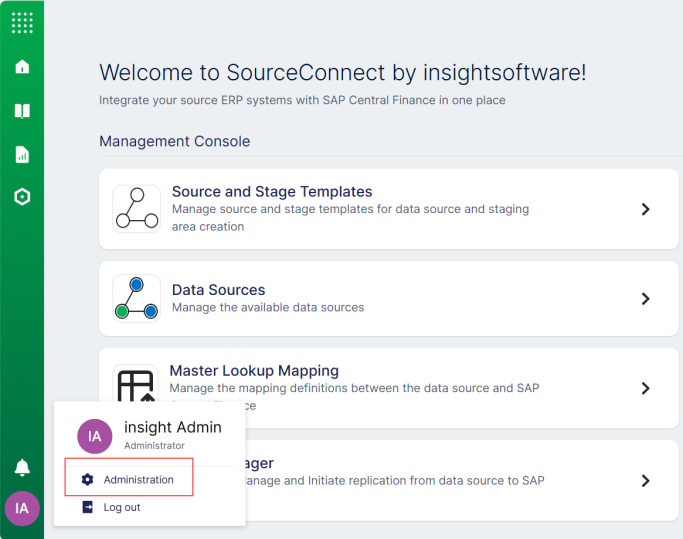
Task: Go to Home in the sidebar
Action: pyautogui.click(x=22, y=67)
